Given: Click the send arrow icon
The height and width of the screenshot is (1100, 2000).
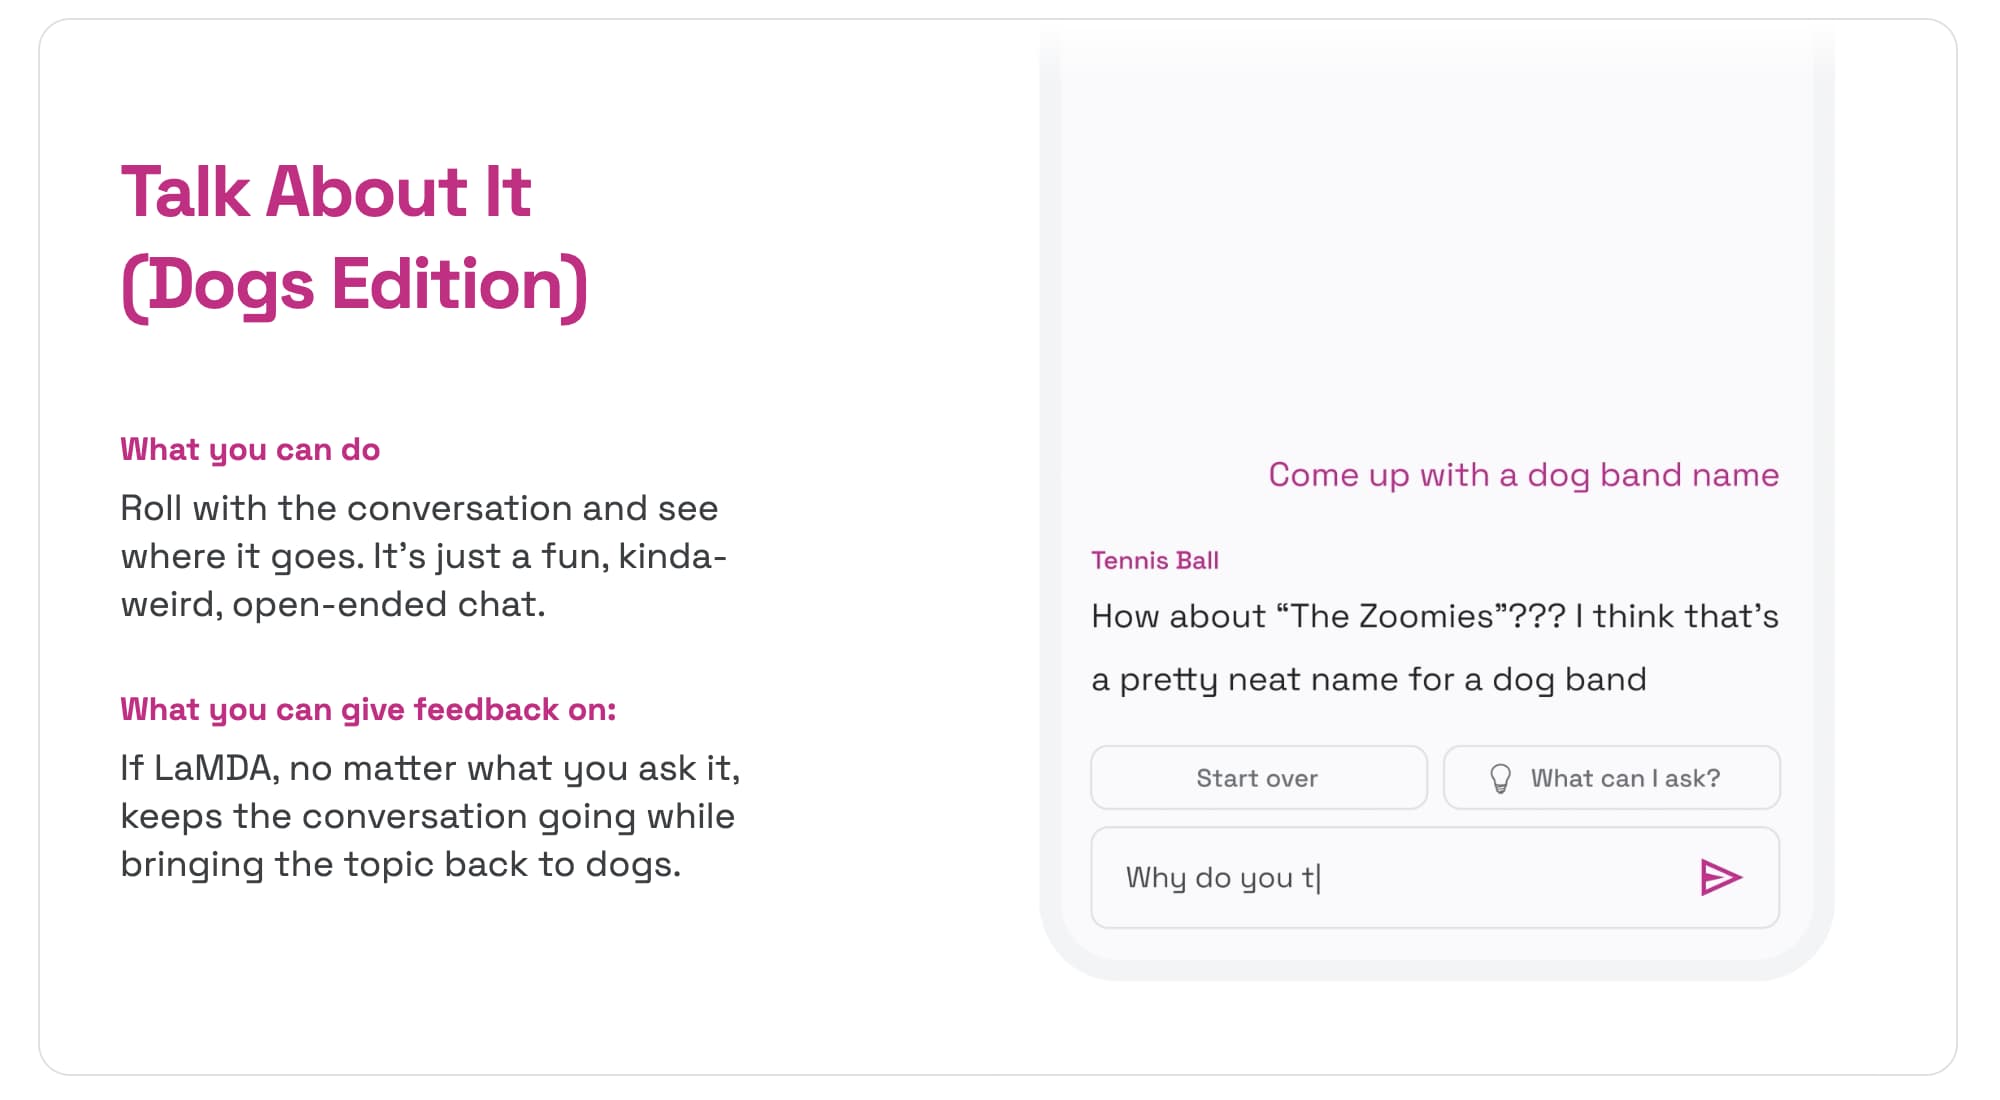Looking at the screenshot, I should [1720, 877].
